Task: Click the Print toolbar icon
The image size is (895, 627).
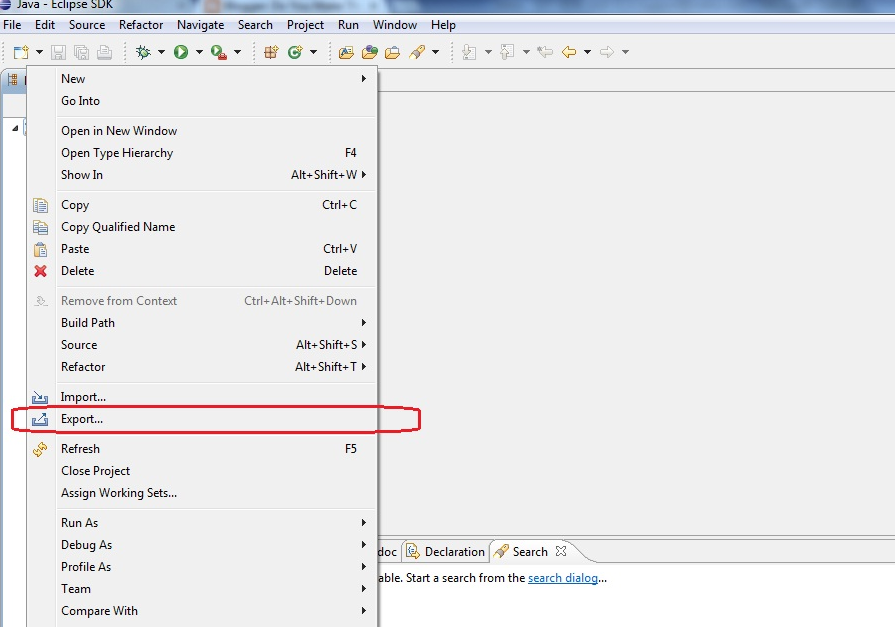Action: (104, 53)
